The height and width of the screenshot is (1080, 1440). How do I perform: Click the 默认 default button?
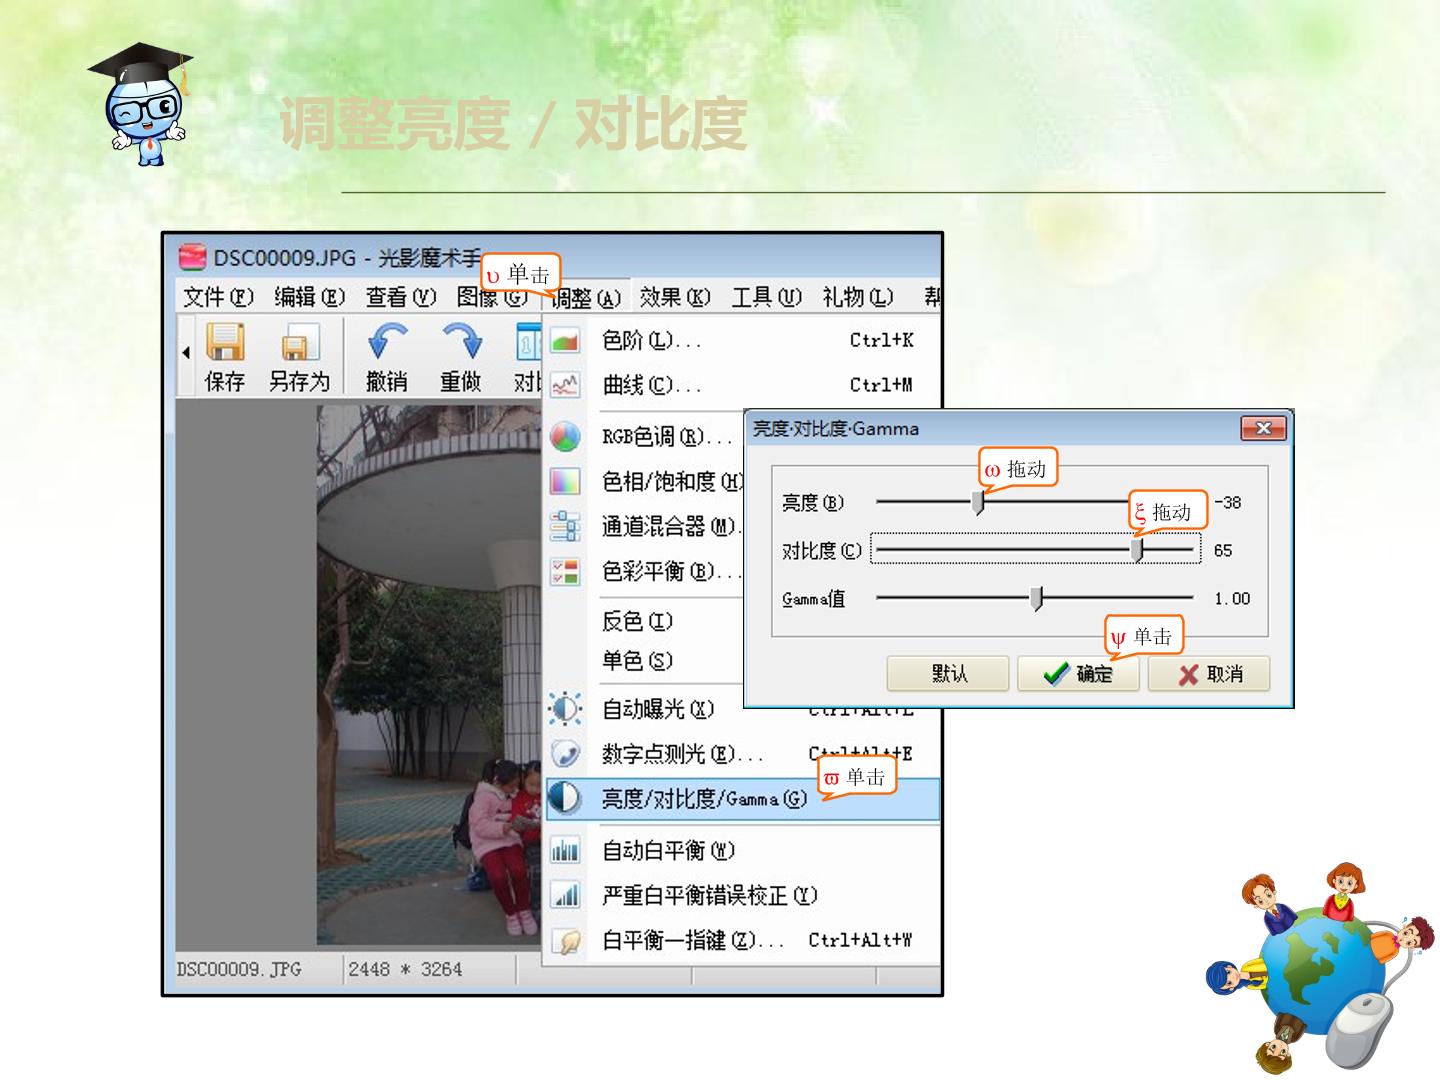[948, 674]
